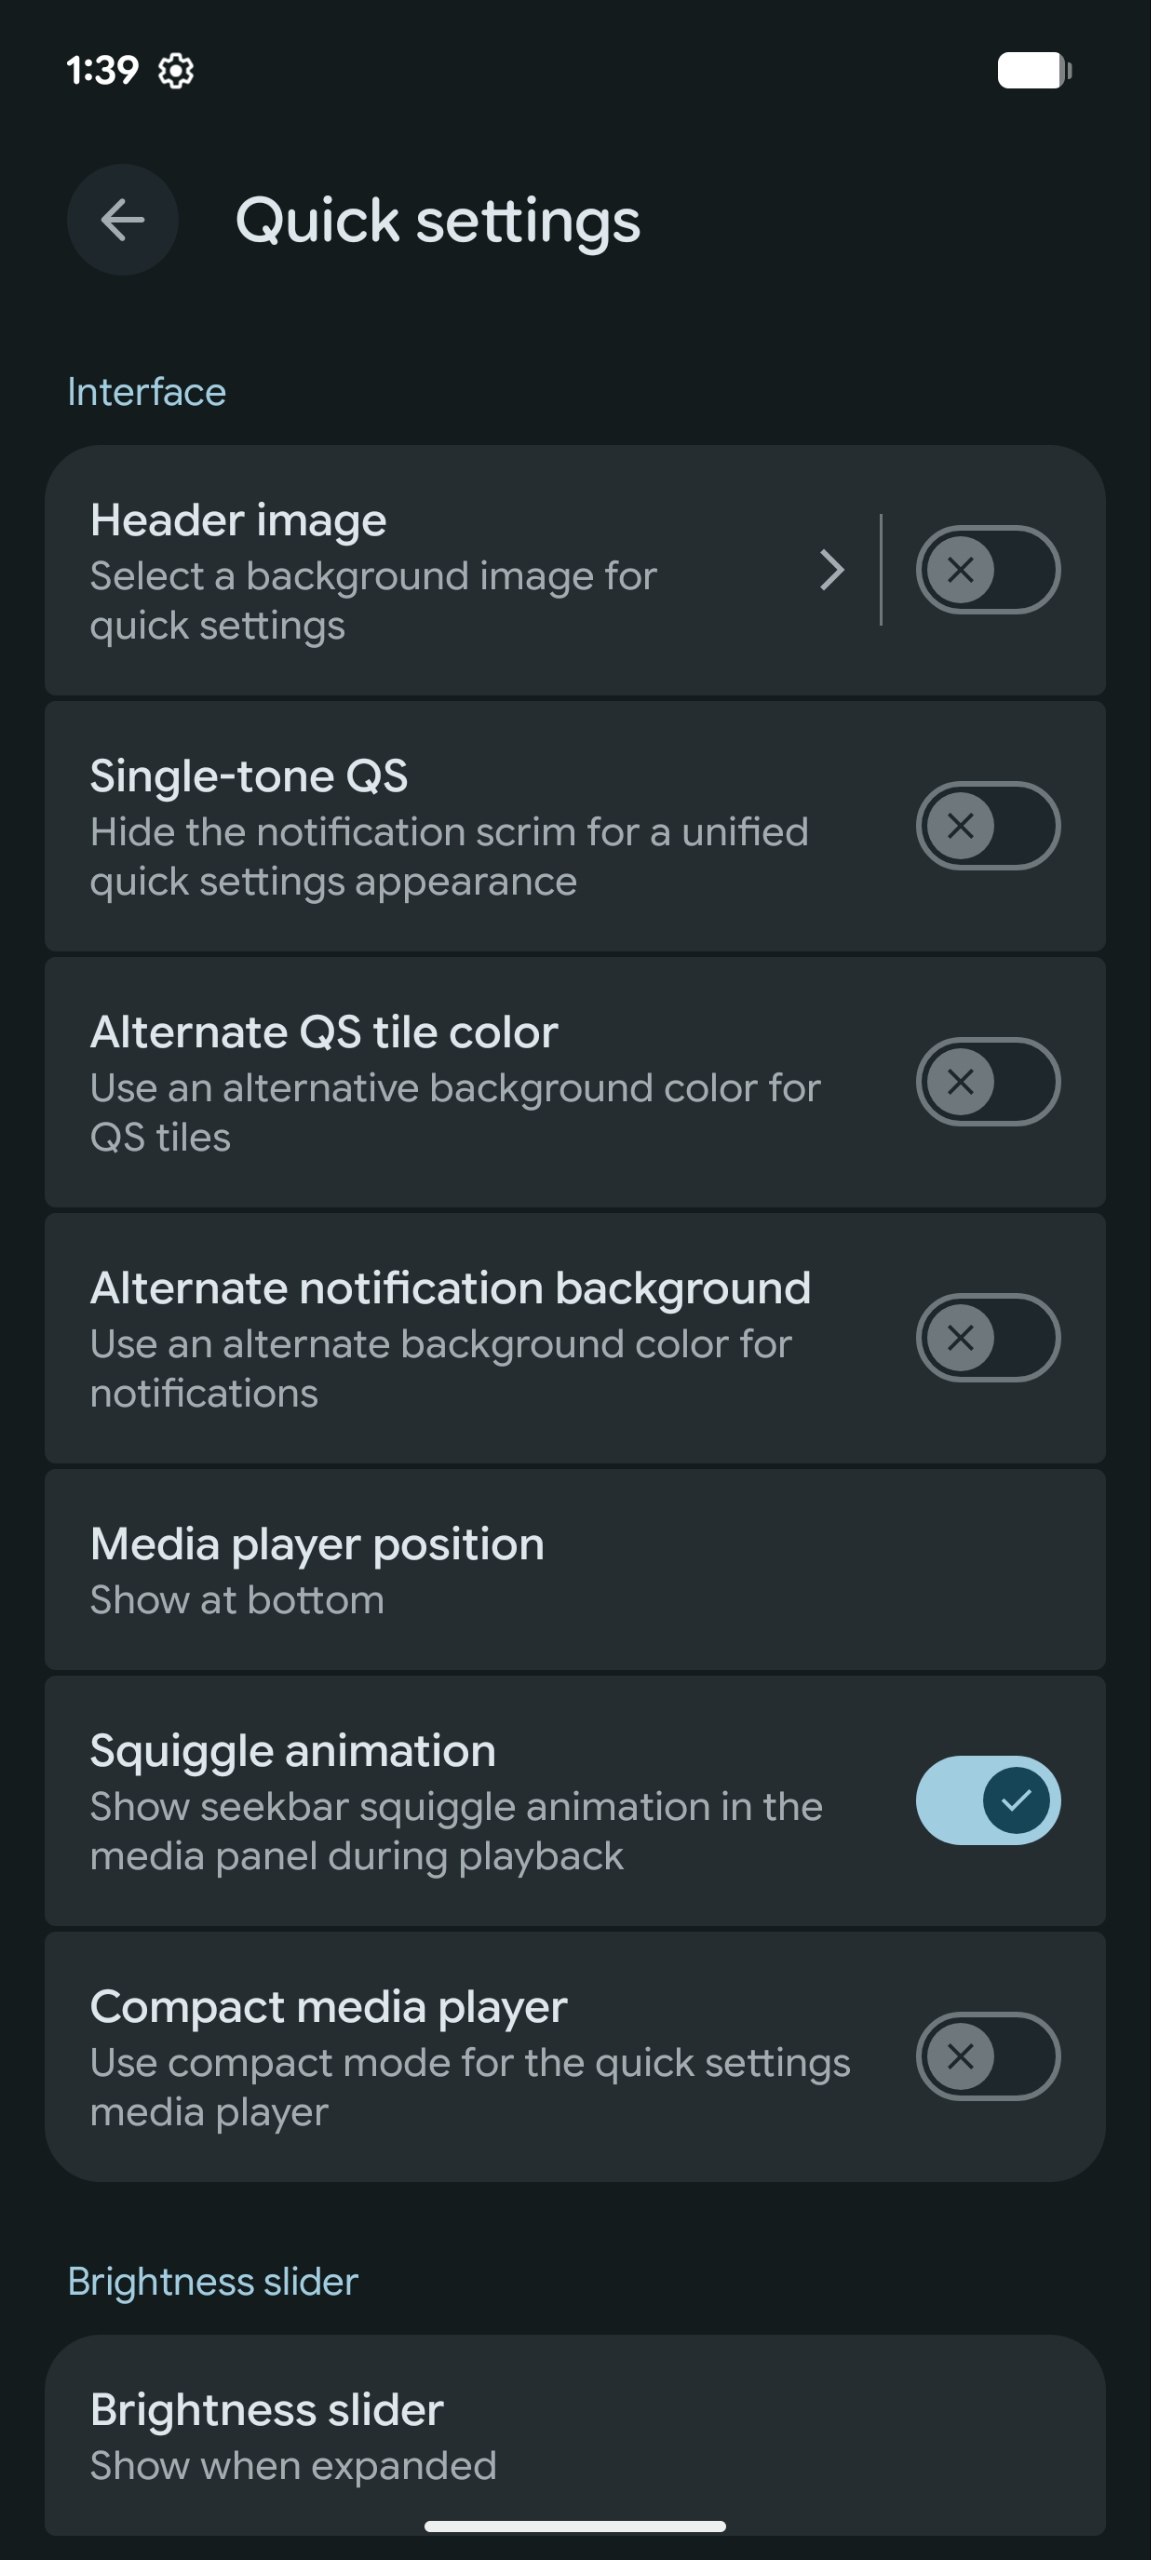Tap the Header image title text
Viewport: 1151px width, 2560px height.
coord(238,520)
